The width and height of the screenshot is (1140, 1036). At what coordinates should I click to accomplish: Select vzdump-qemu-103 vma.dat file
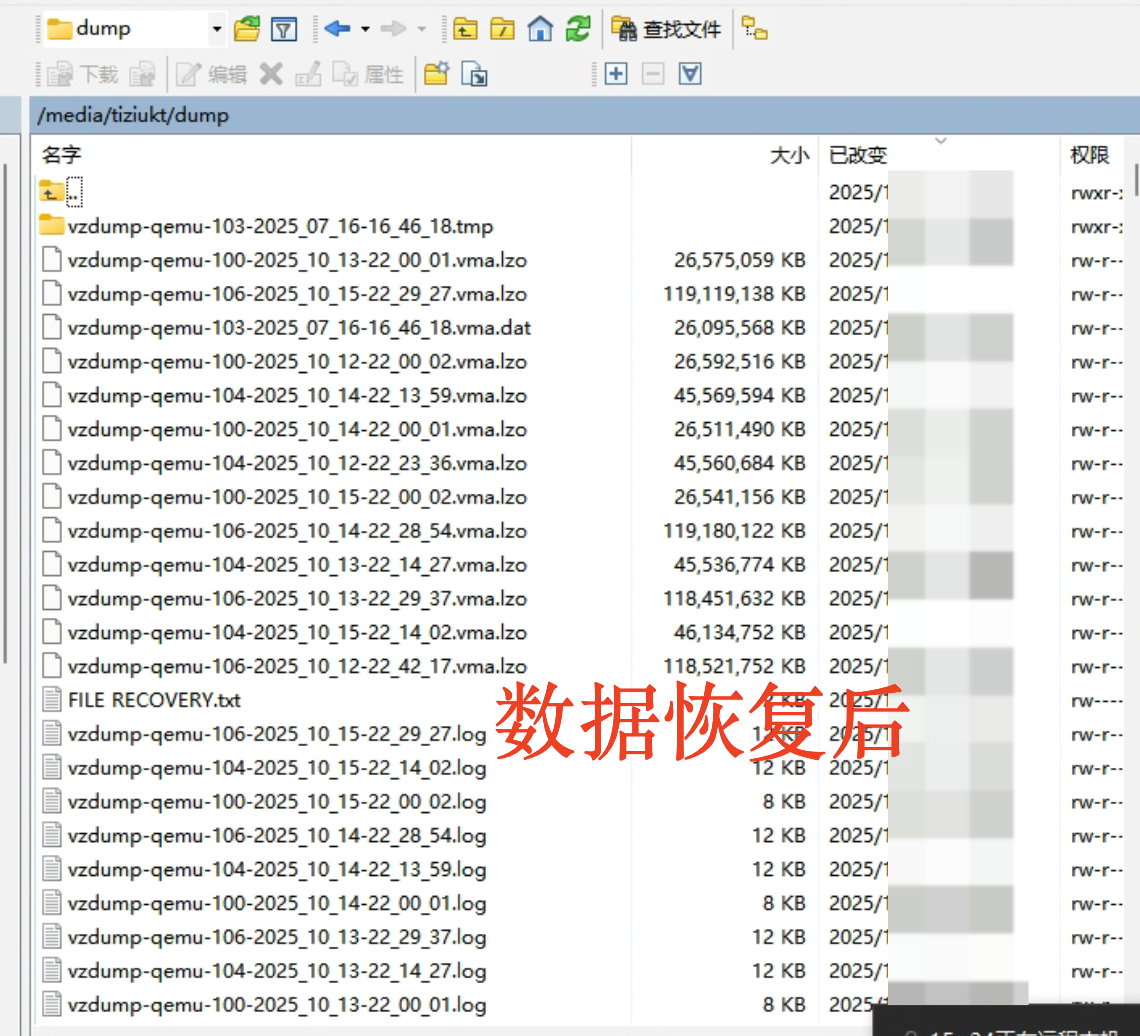[299, 328]
